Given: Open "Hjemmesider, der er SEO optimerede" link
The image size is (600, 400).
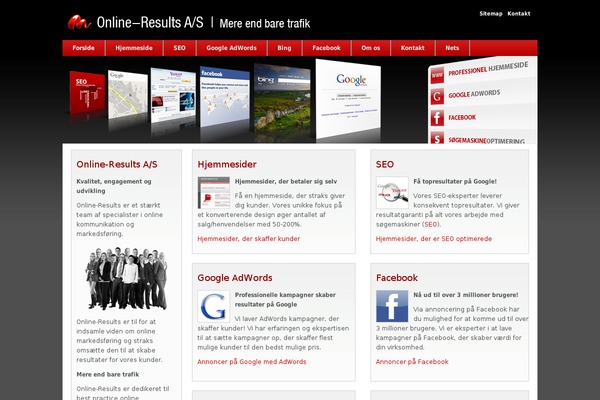Looking at the screenshot, I should click(434, 239).
